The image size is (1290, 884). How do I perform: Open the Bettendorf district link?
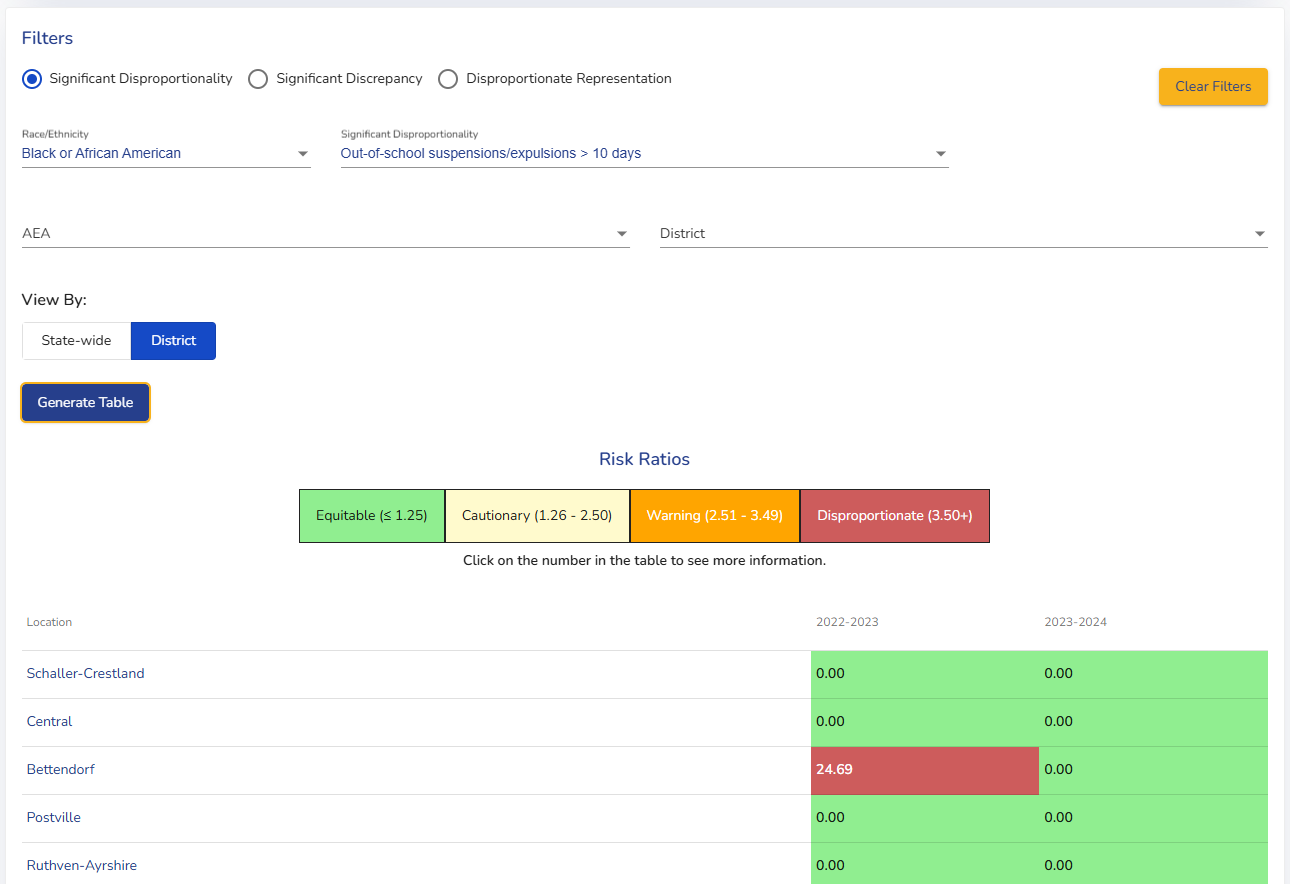click(x=61, y=770)
